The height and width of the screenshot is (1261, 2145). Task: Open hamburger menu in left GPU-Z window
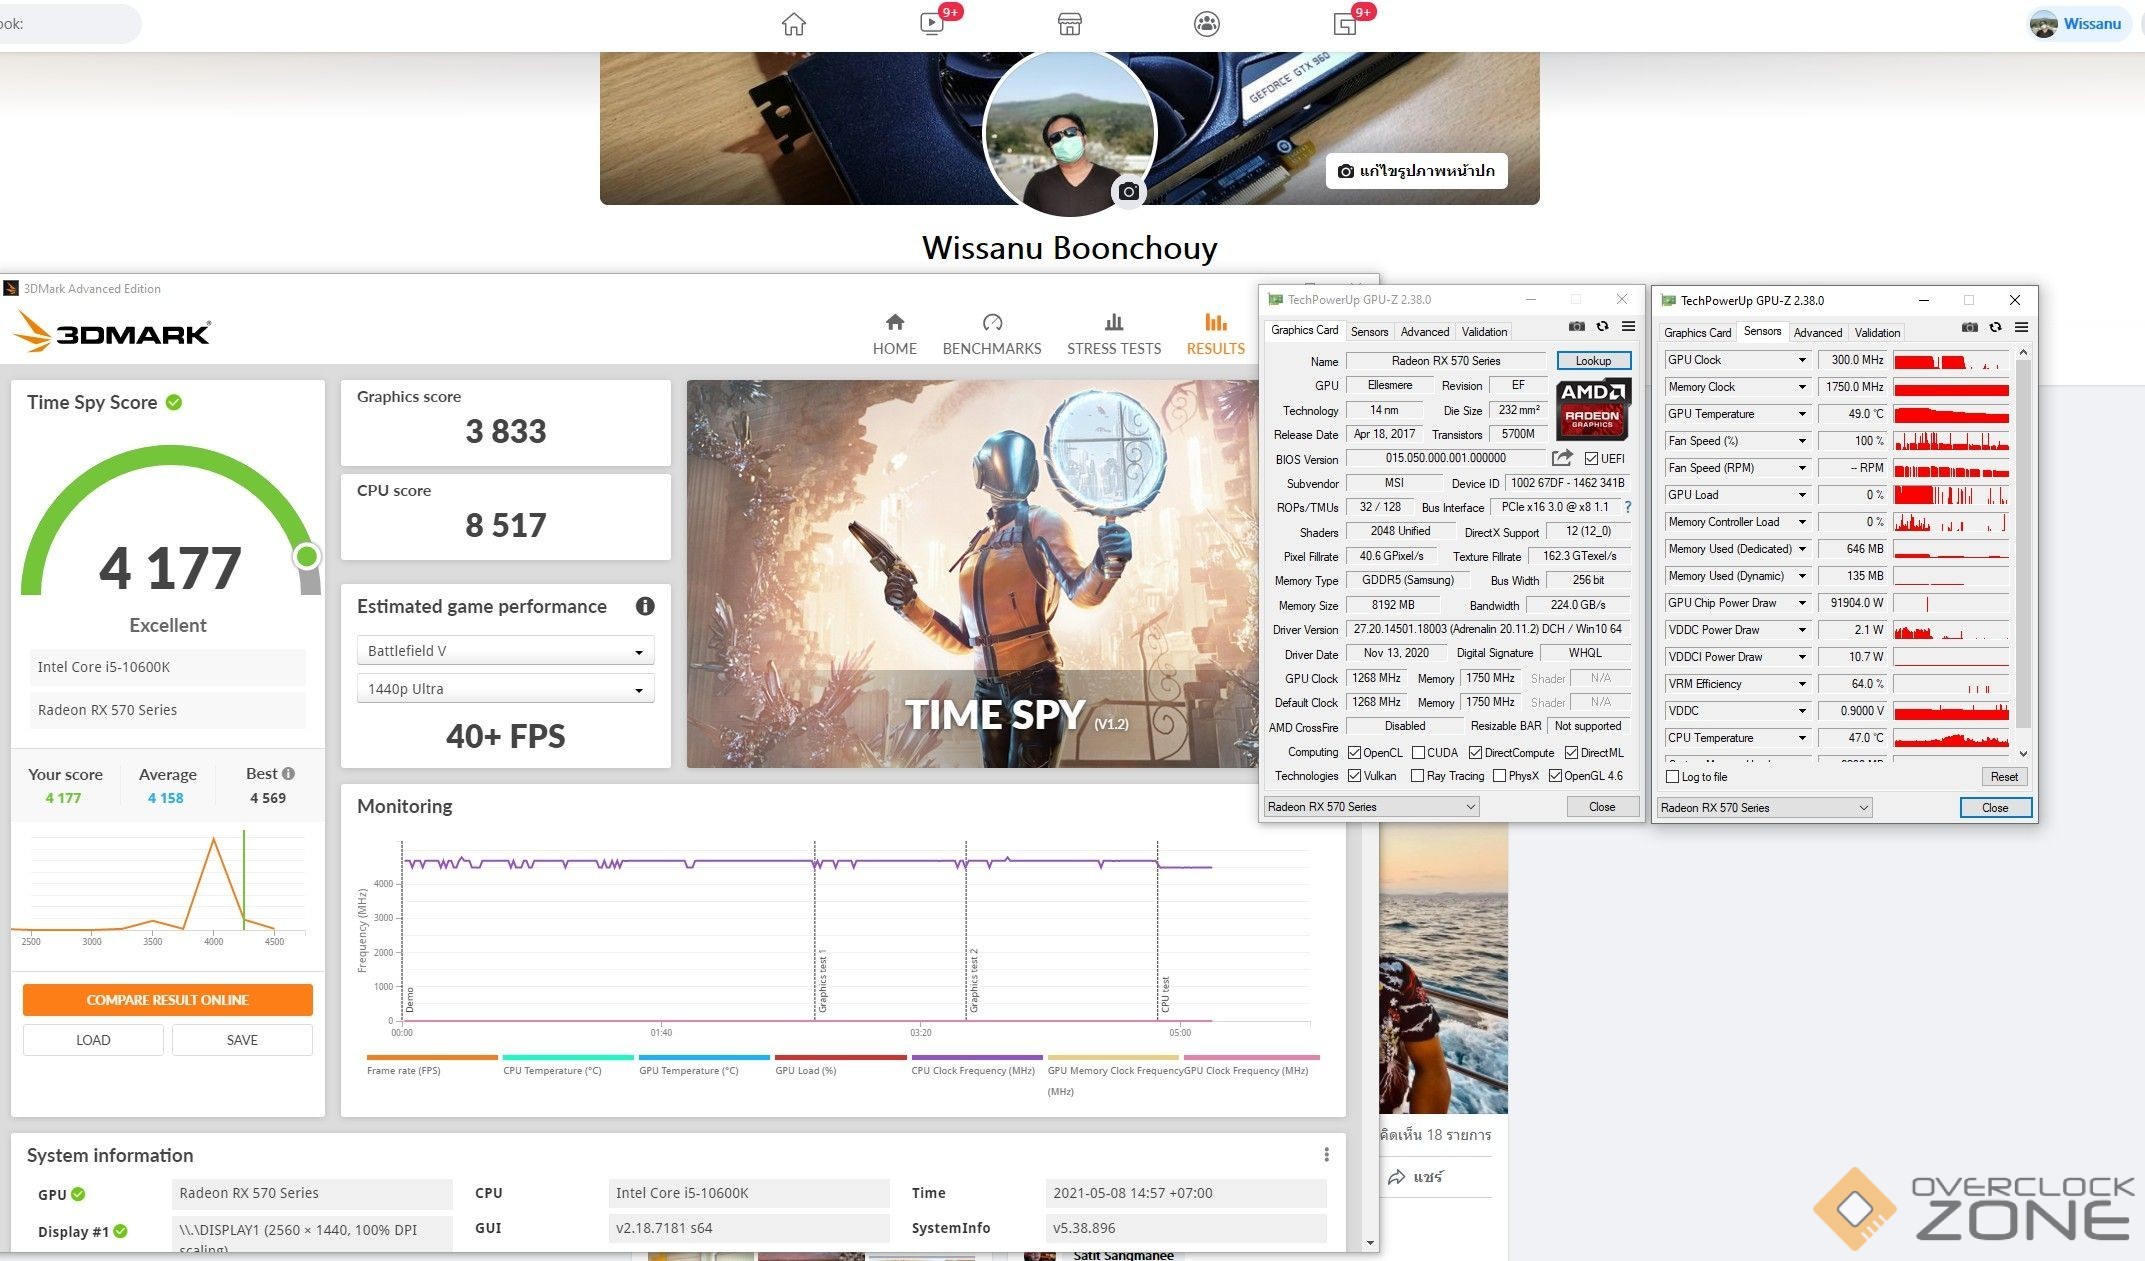click(1628, 327)
